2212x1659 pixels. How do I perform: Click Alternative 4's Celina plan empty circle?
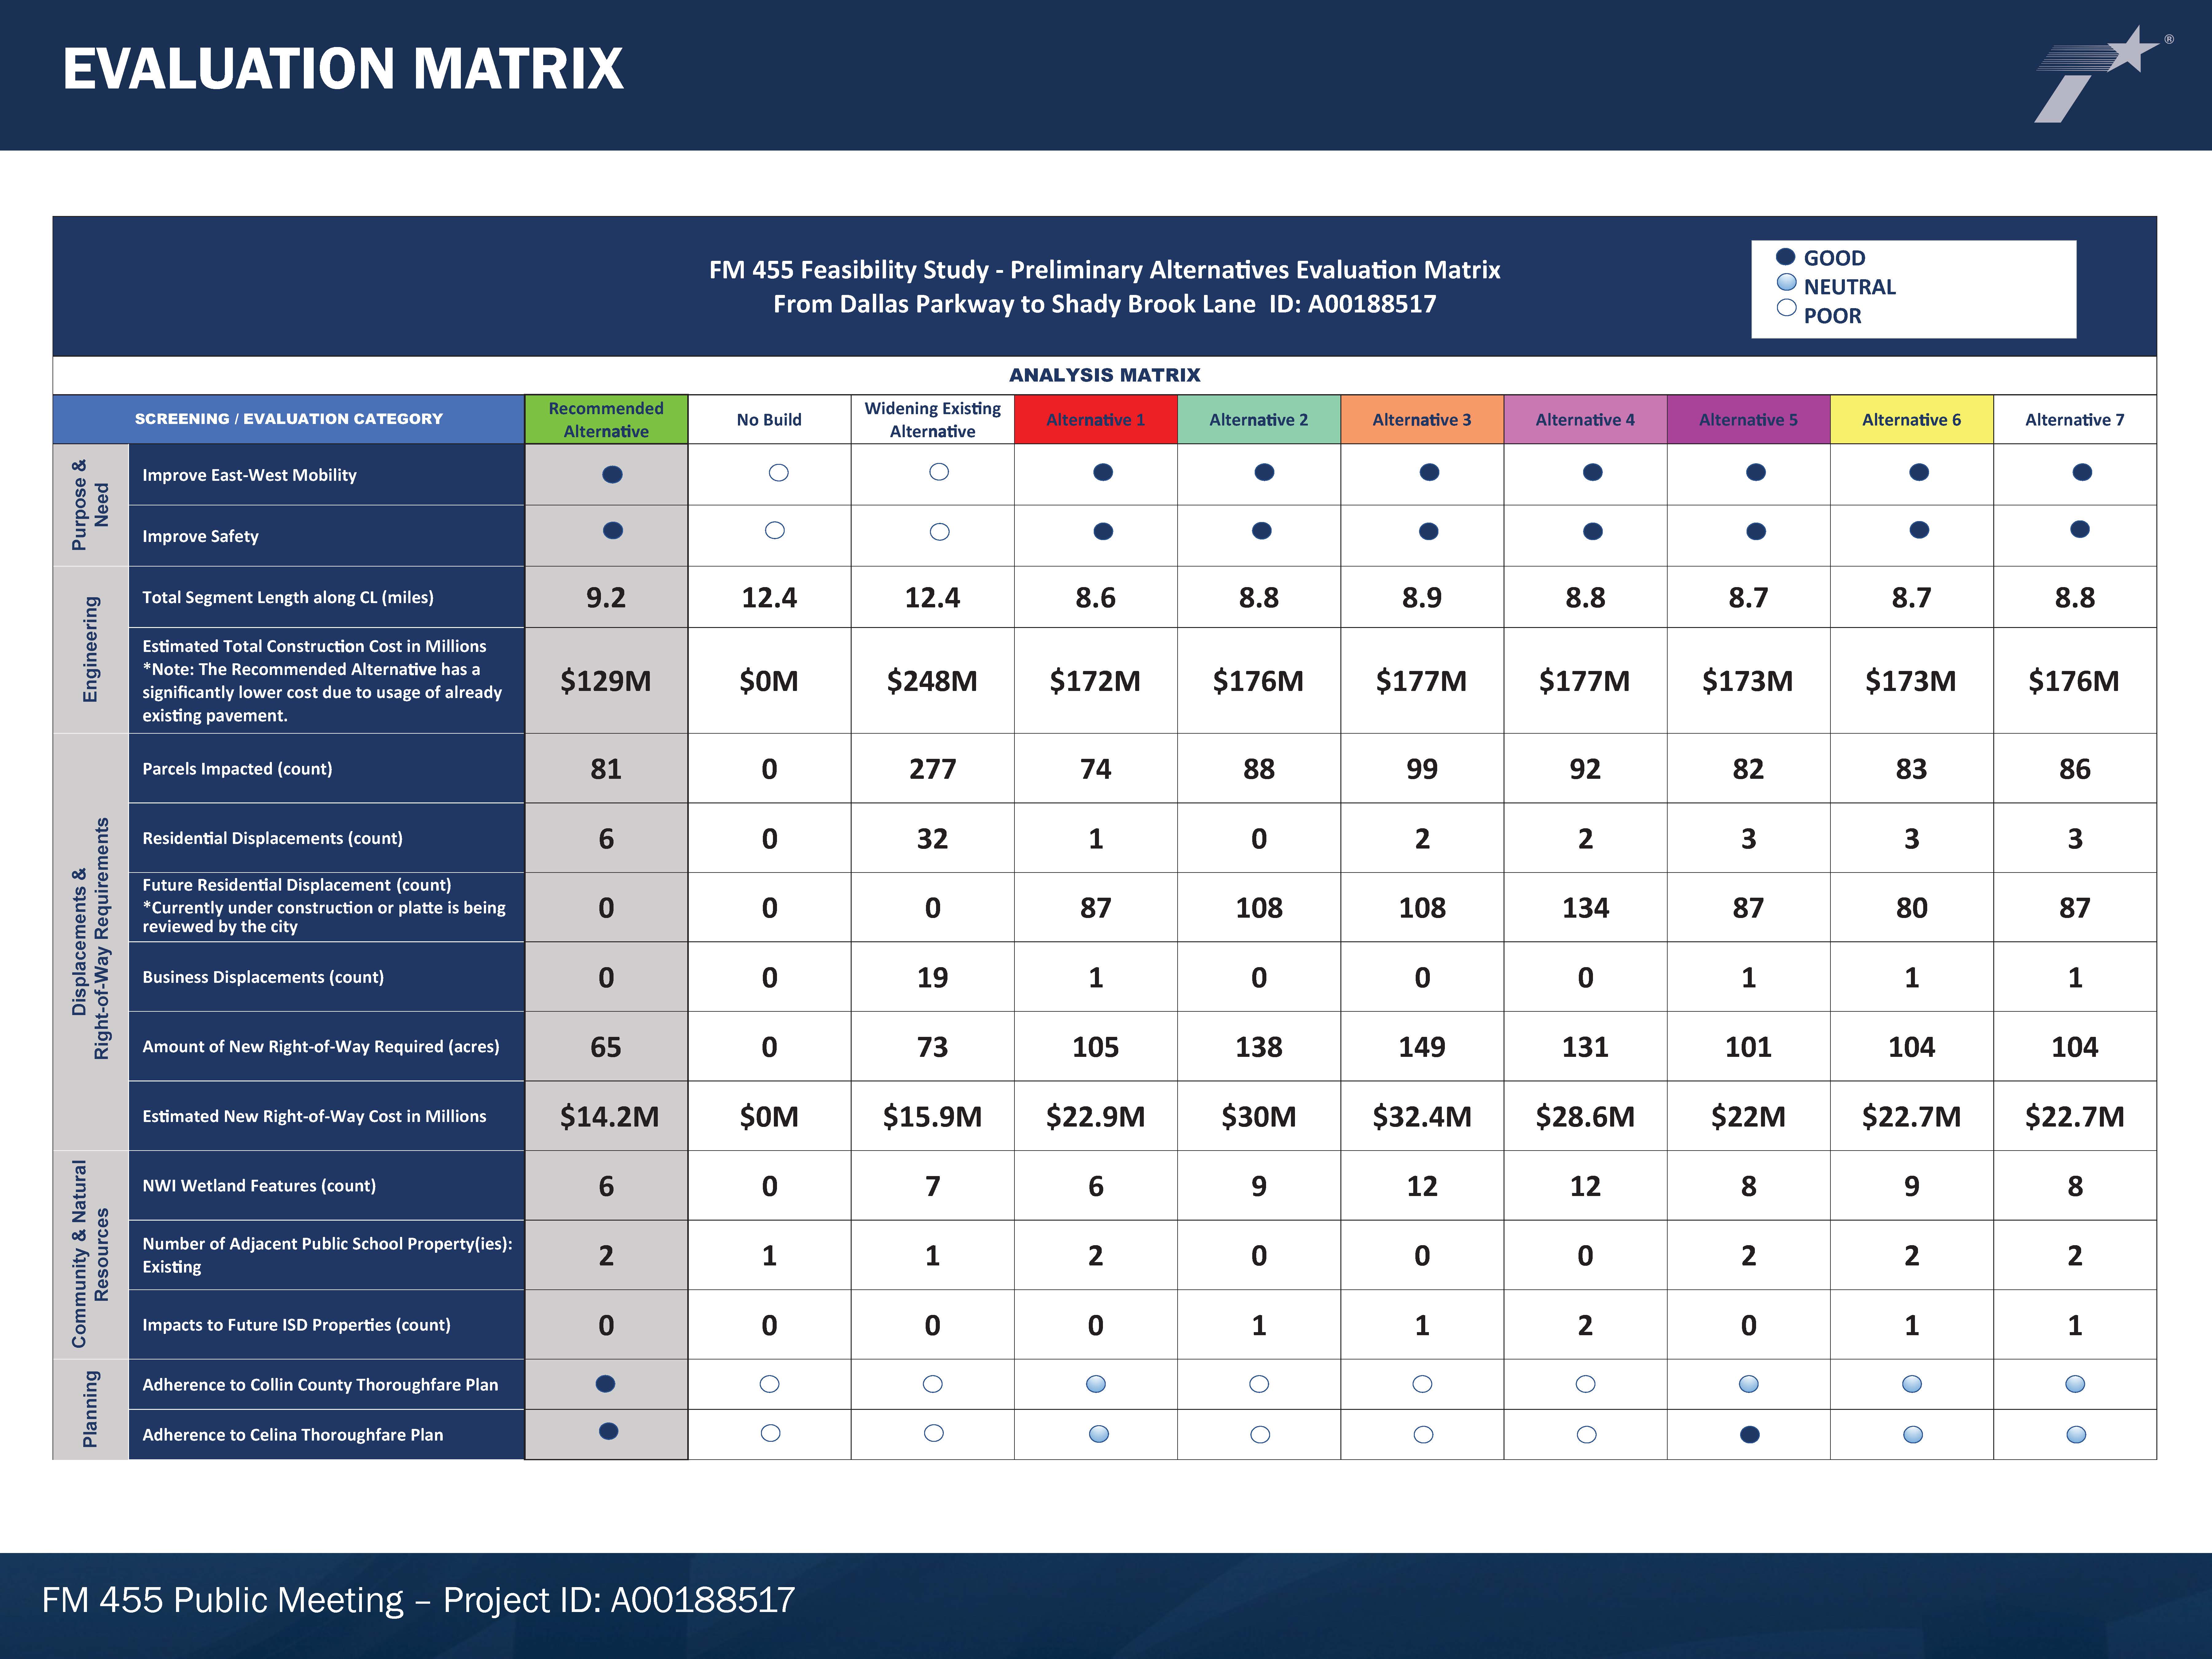1586,1435
